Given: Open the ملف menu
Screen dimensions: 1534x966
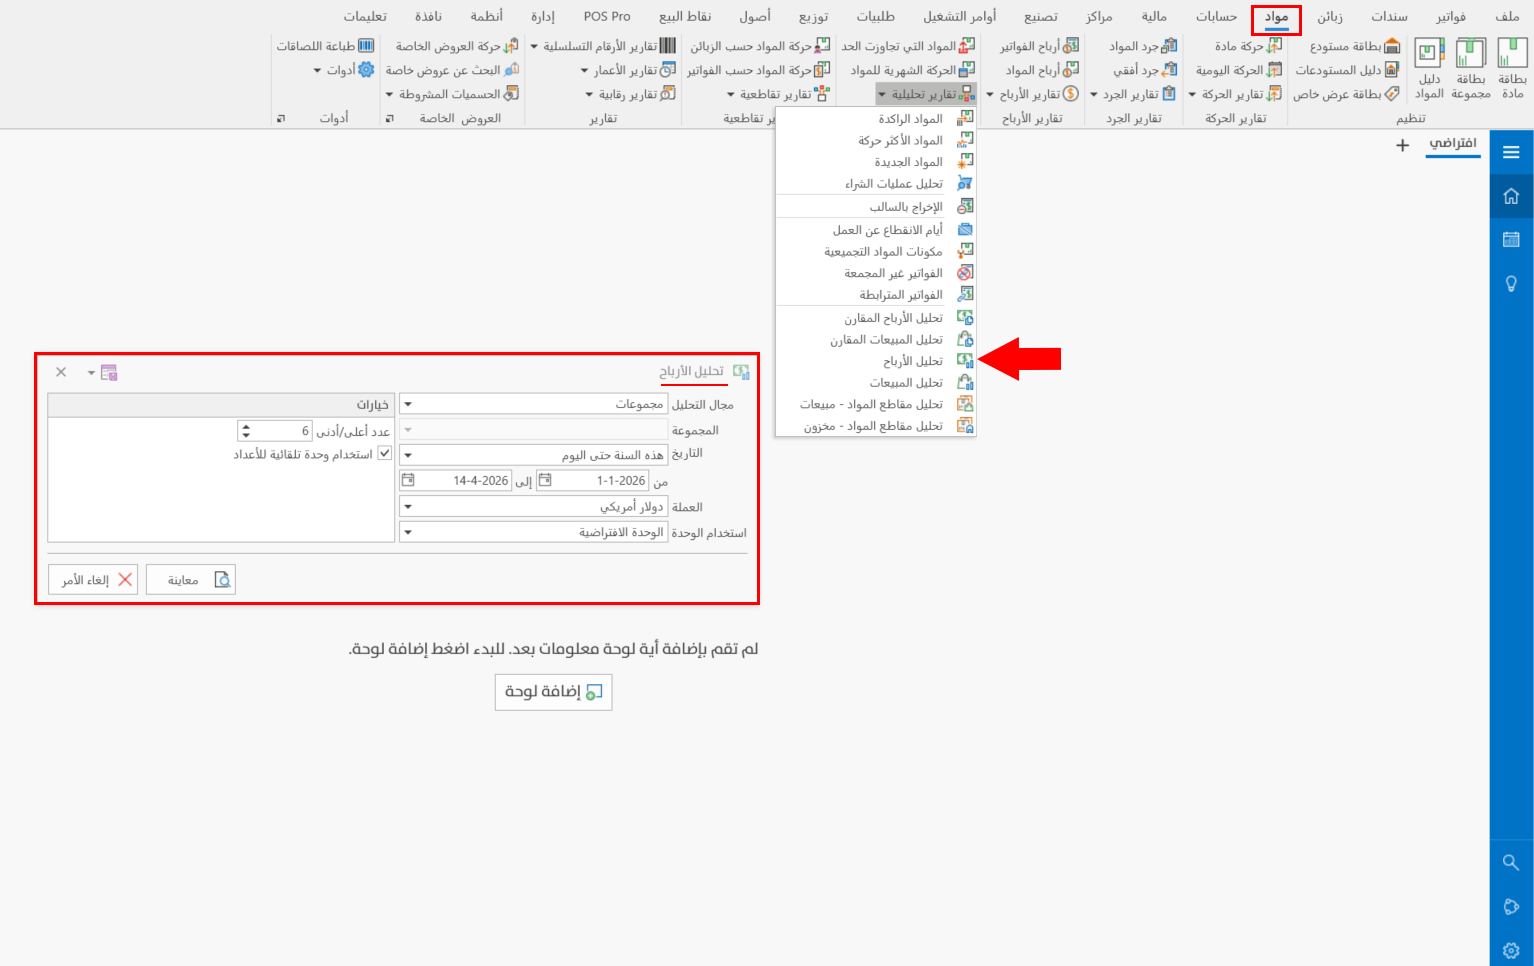Looking at the screenshot, I should click(1507, 17).
